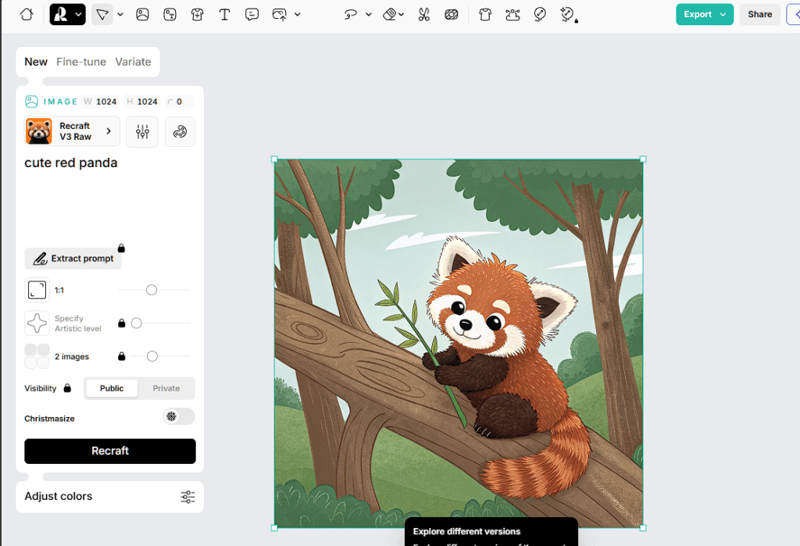Choose the text-to-image frame tool
Screen dimensions: 800x546
[x=170, y=14]
